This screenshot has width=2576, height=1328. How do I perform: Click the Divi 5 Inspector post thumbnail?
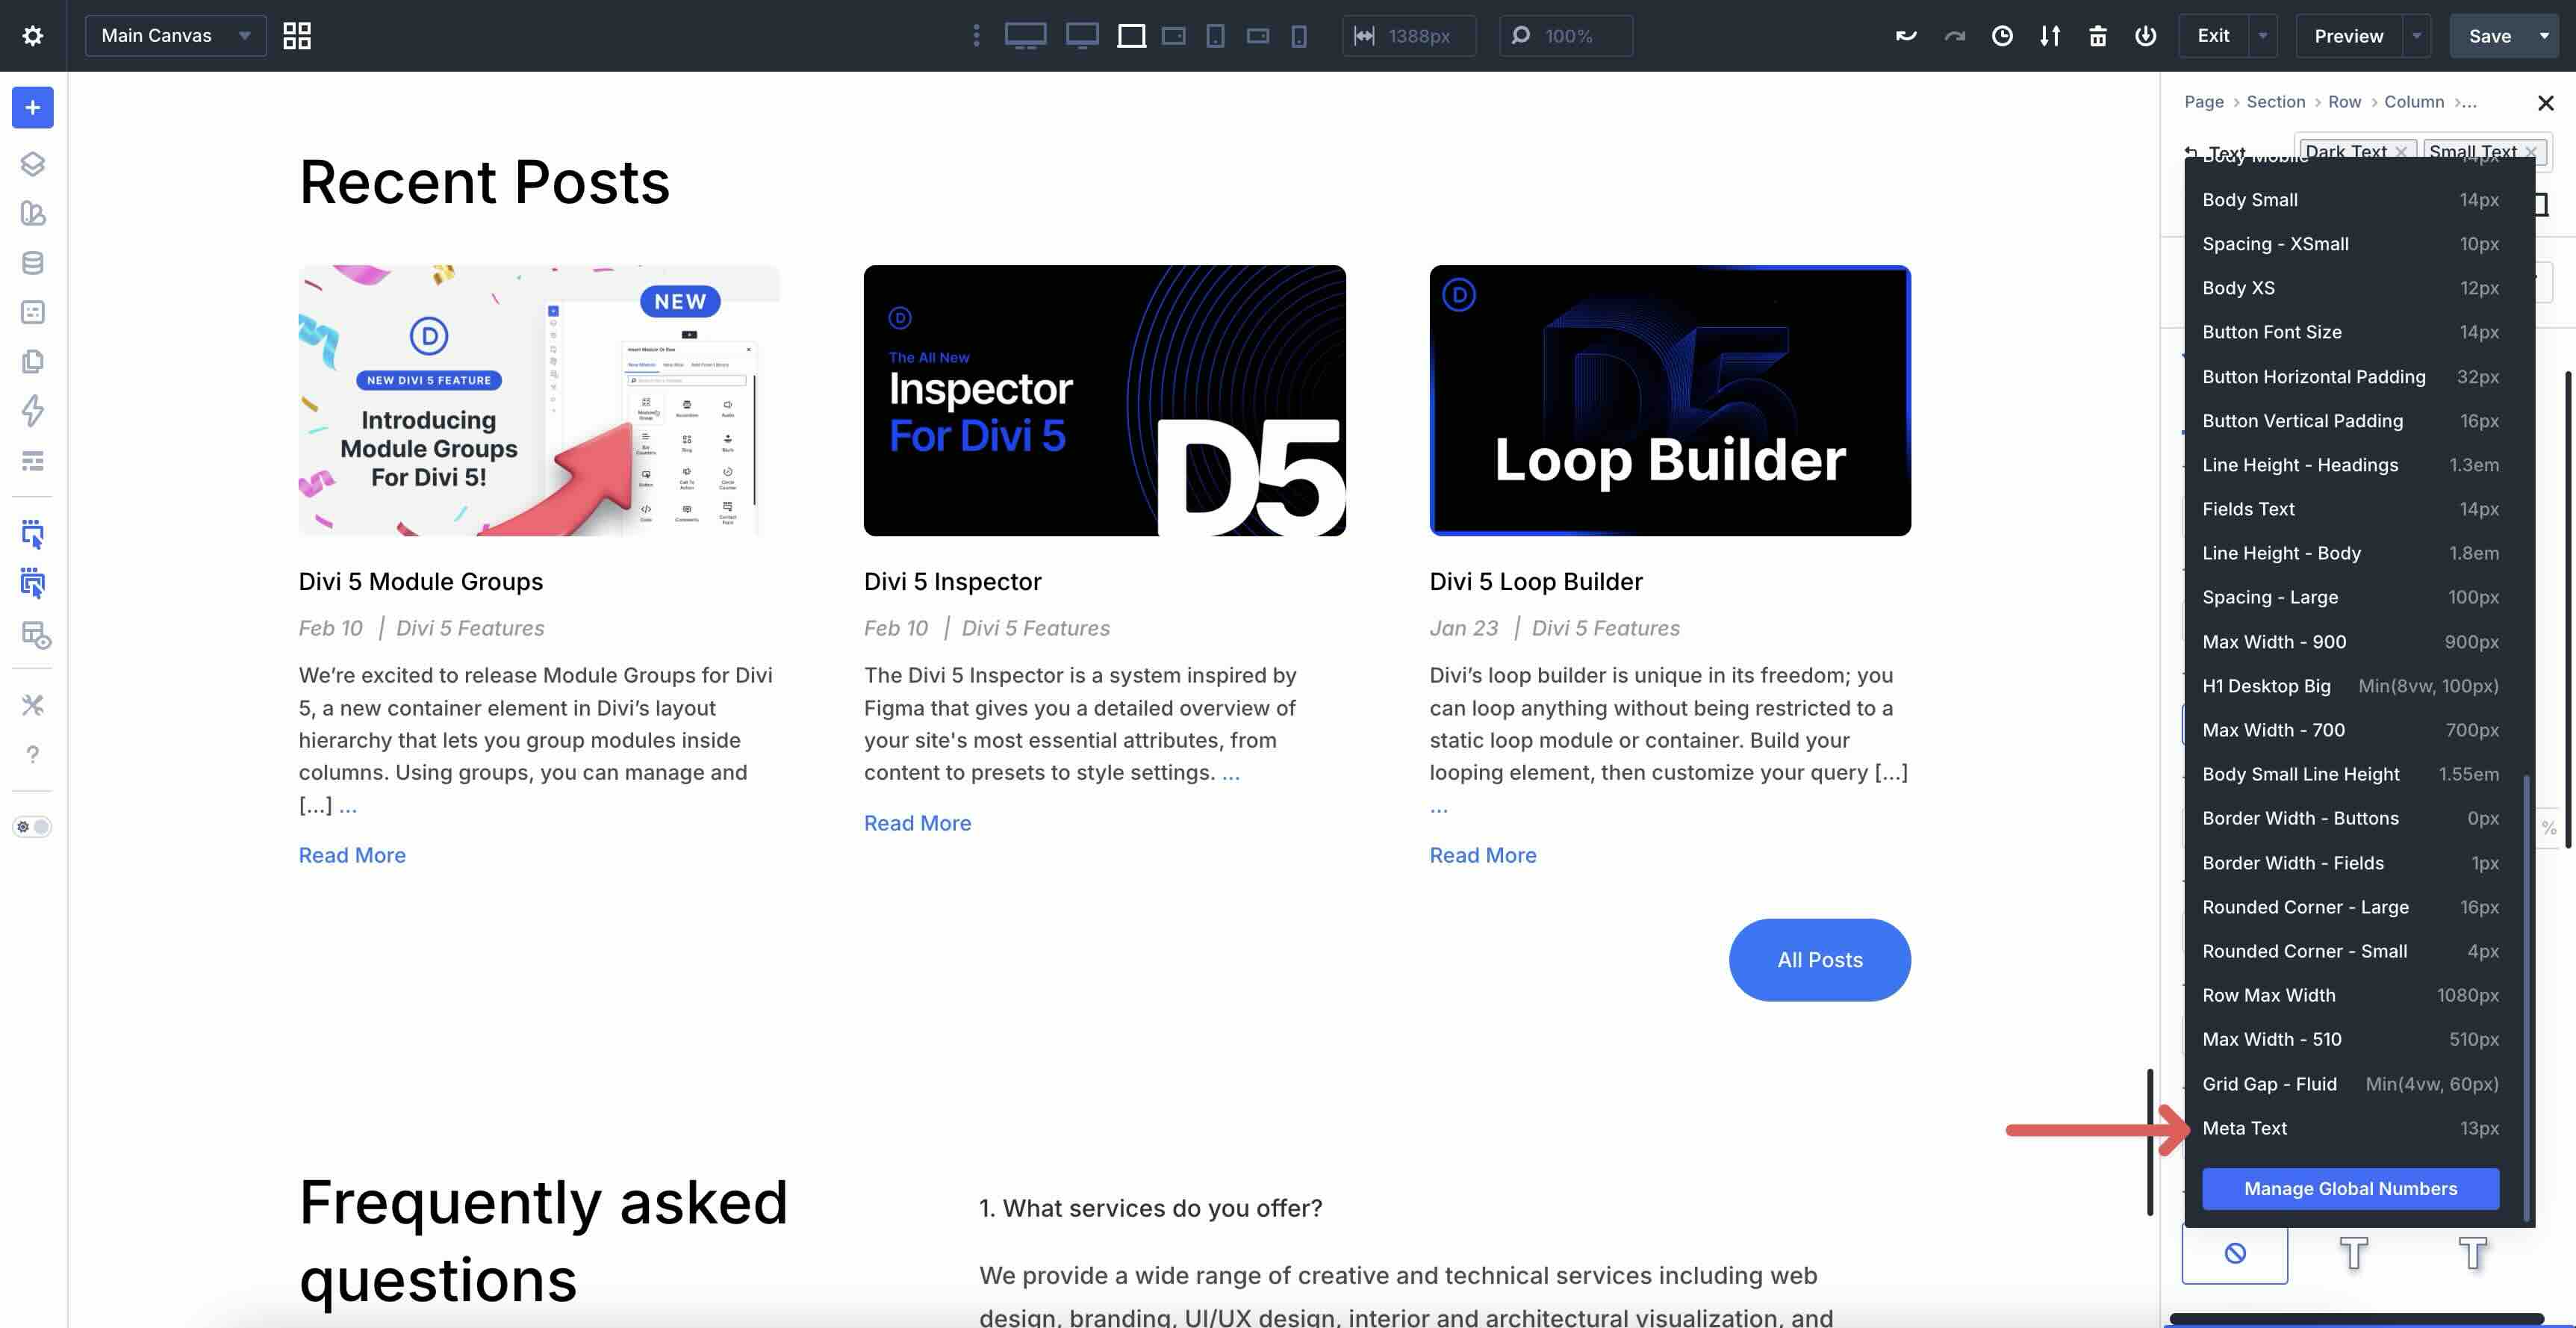pyautogui.click(x=1104, y=400)
